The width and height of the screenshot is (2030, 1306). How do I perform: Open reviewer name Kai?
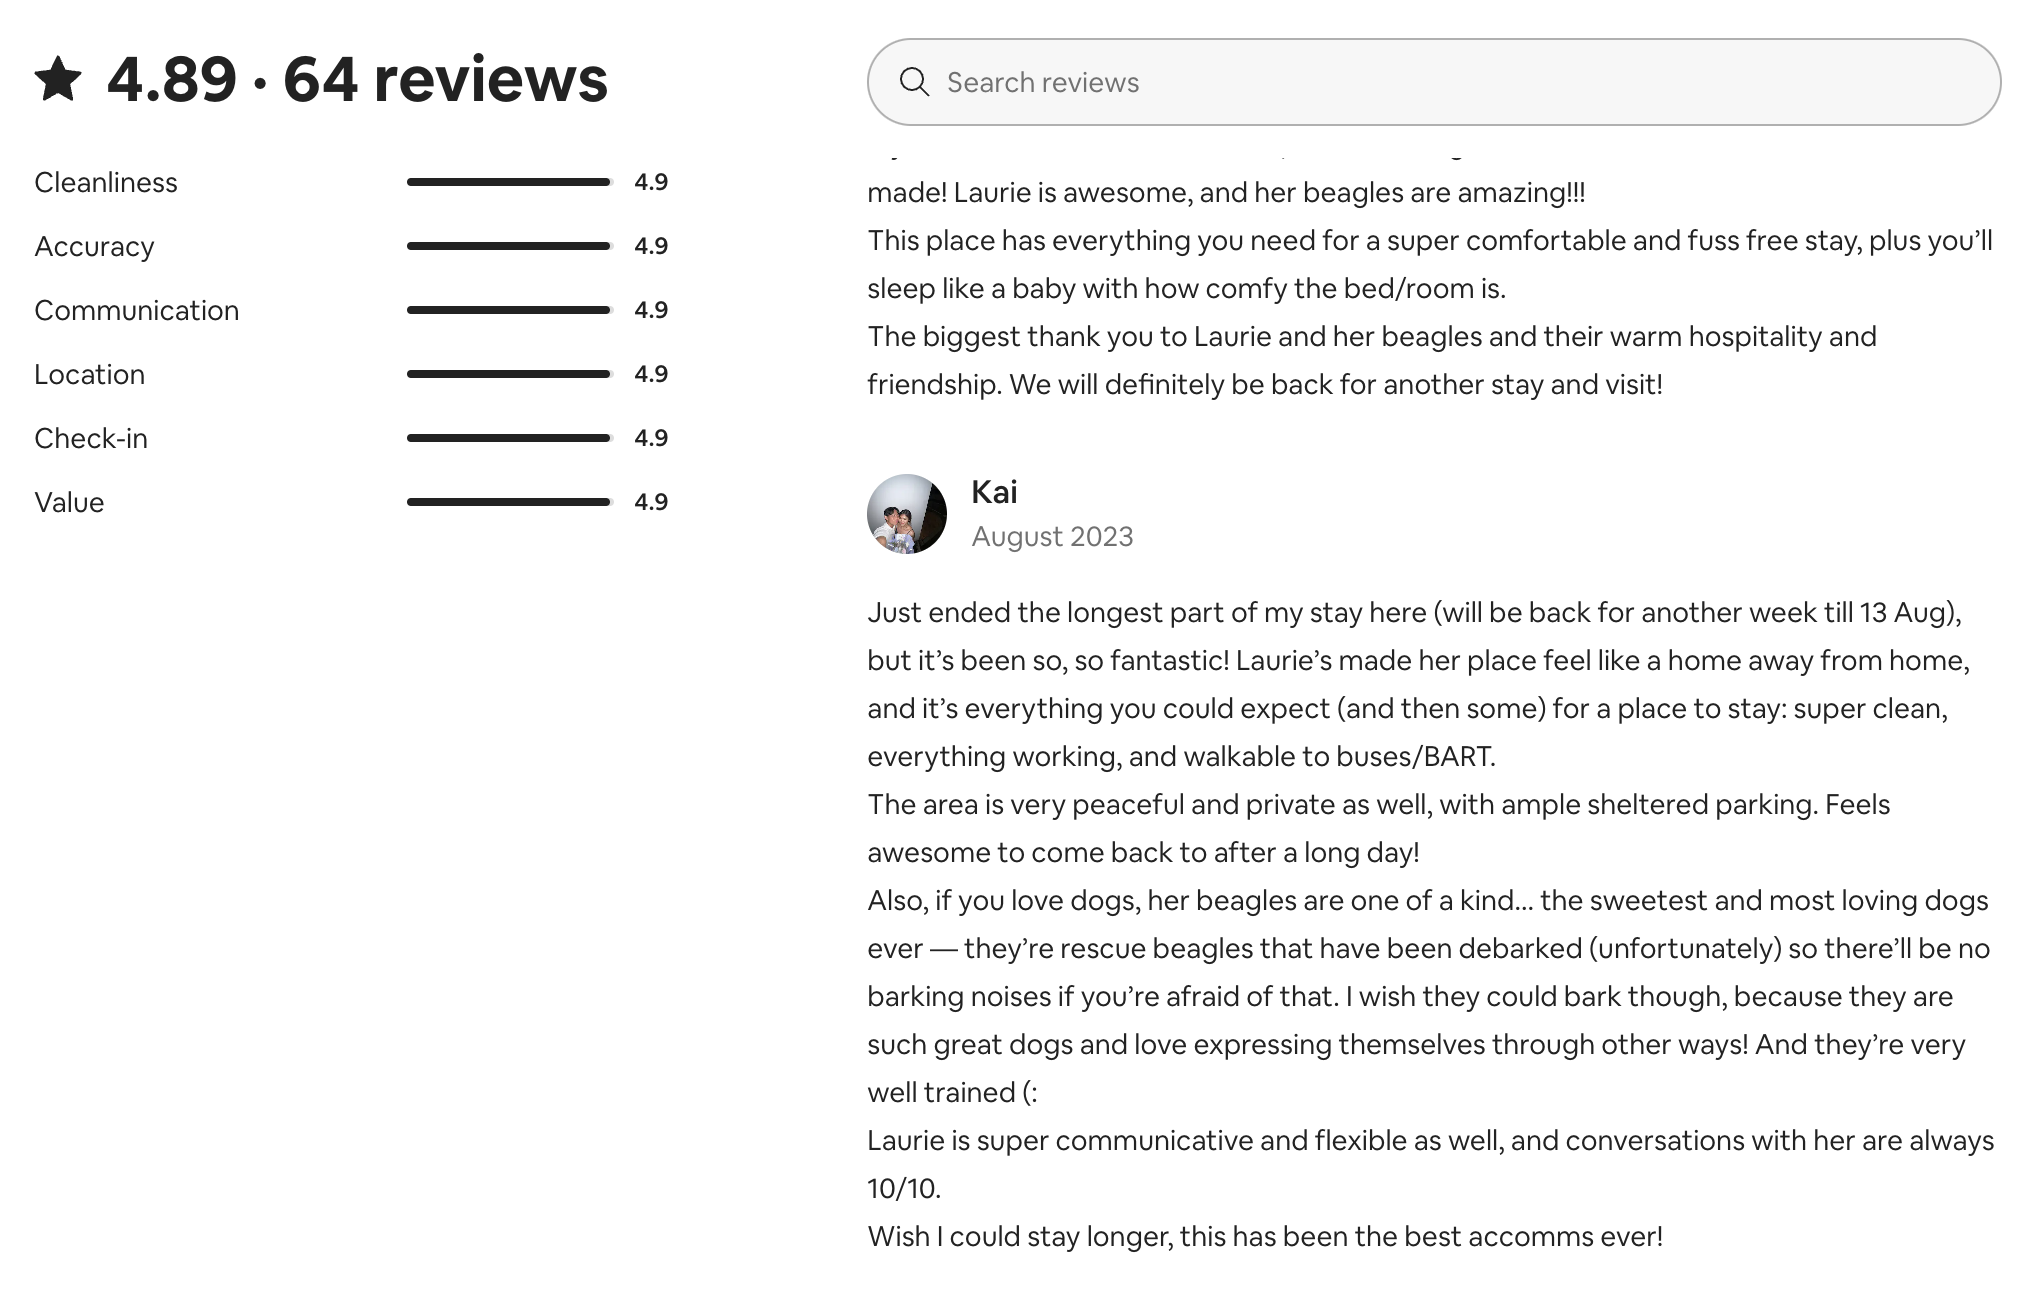pos(994,492)
